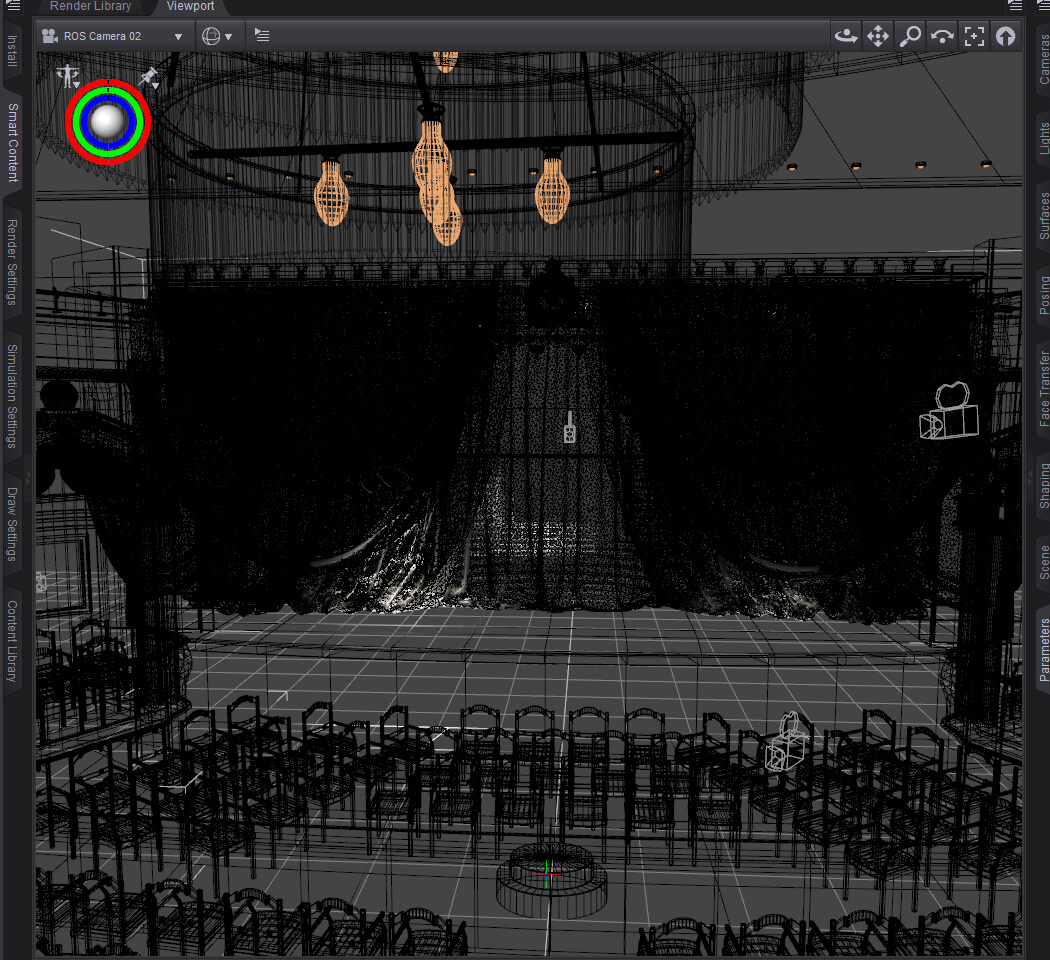The height and width of the screenshot is (960, 1050).
Task: Open the pin tool dropdown icon
Action: [x=149, y=77]
